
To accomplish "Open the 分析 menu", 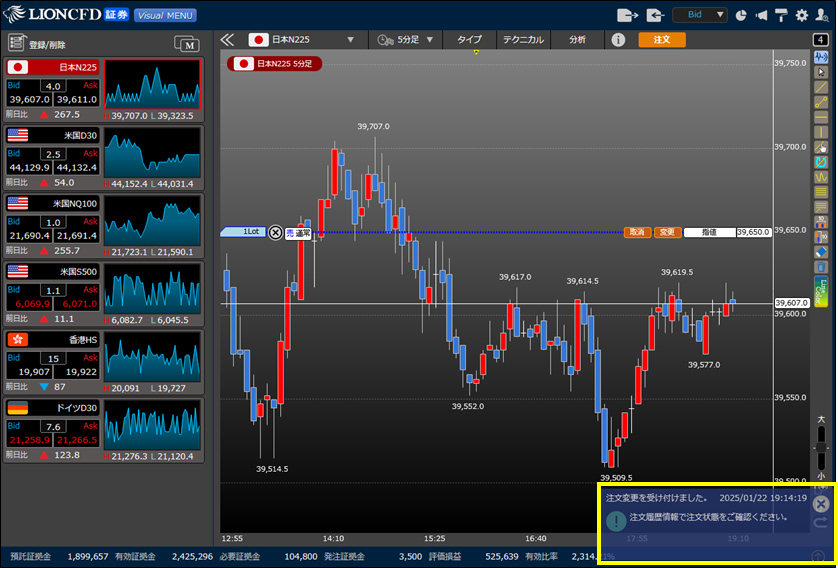I will [x=577, y=40].
